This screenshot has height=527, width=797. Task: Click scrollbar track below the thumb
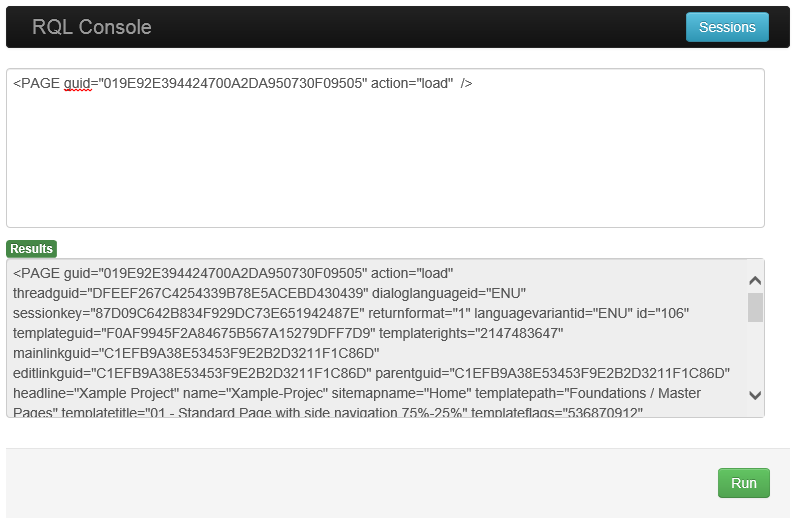tap(755, 355)
